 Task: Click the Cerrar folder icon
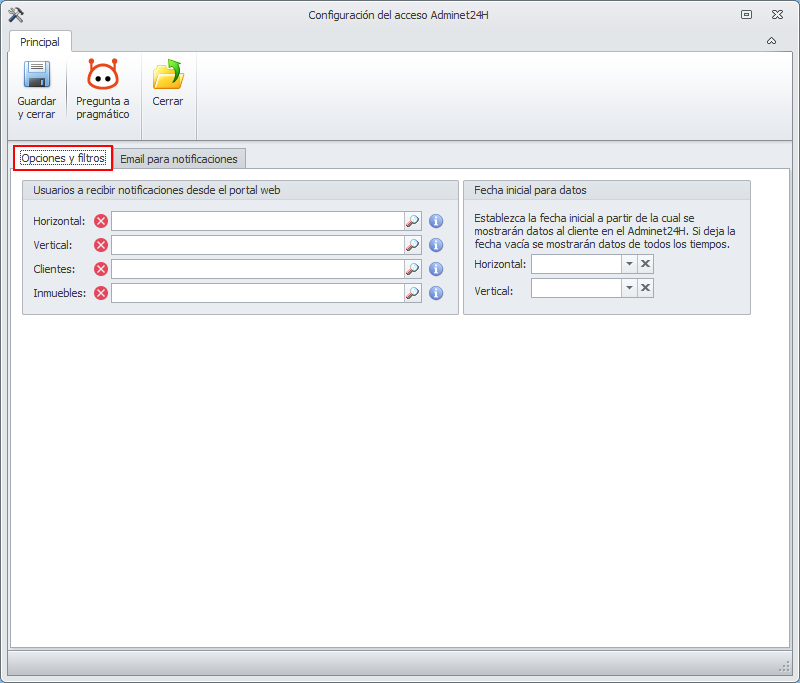(168, 74)
